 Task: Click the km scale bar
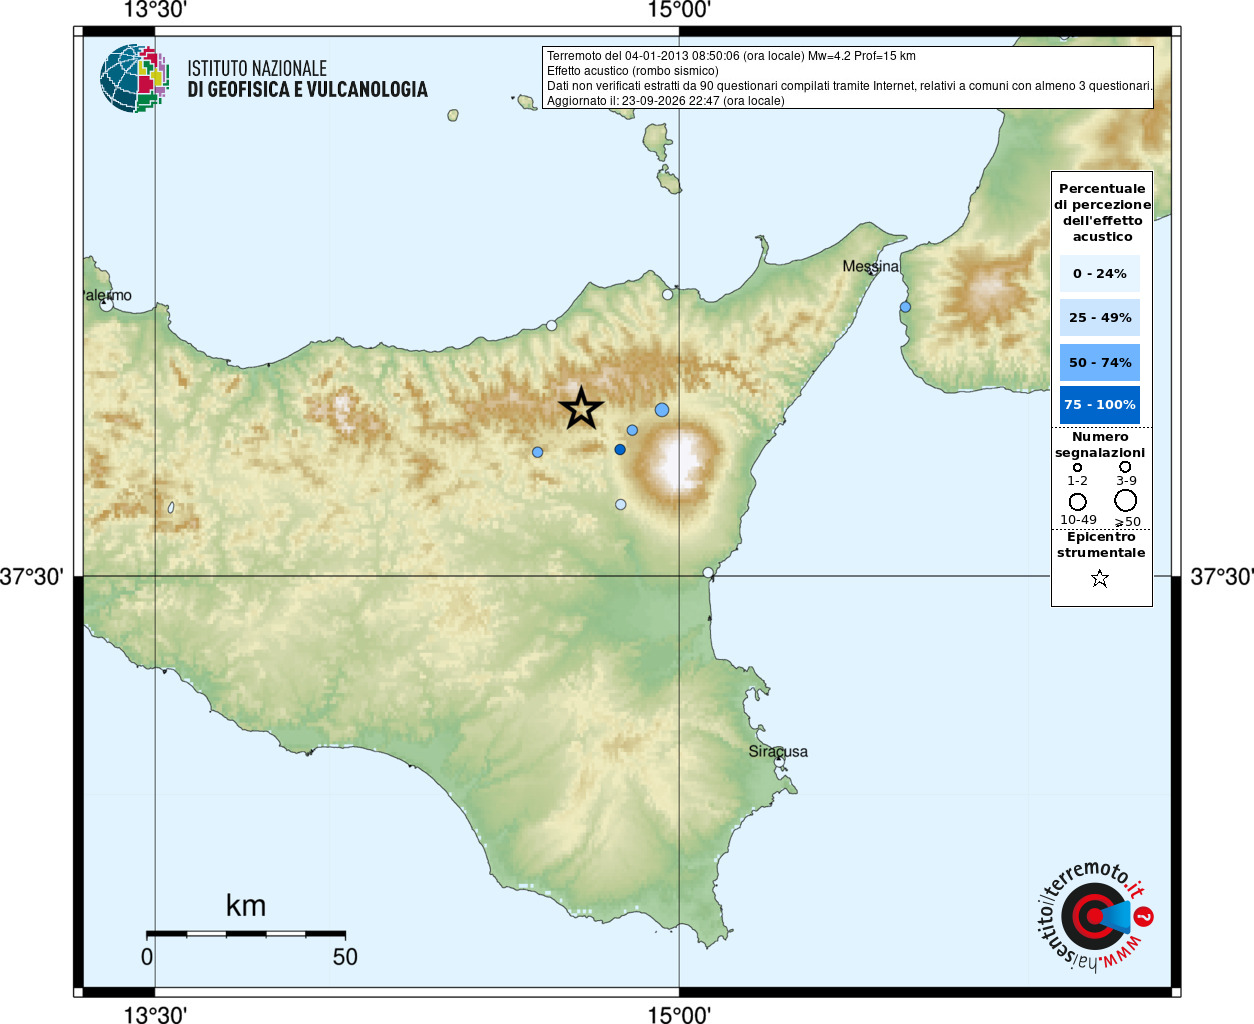(x=246, y=934)
